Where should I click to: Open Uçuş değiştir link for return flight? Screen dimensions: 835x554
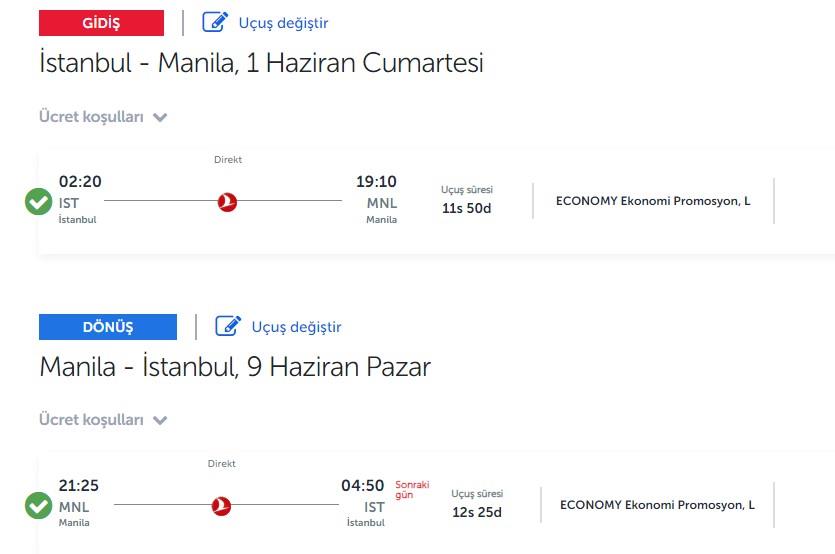[296, 327]
